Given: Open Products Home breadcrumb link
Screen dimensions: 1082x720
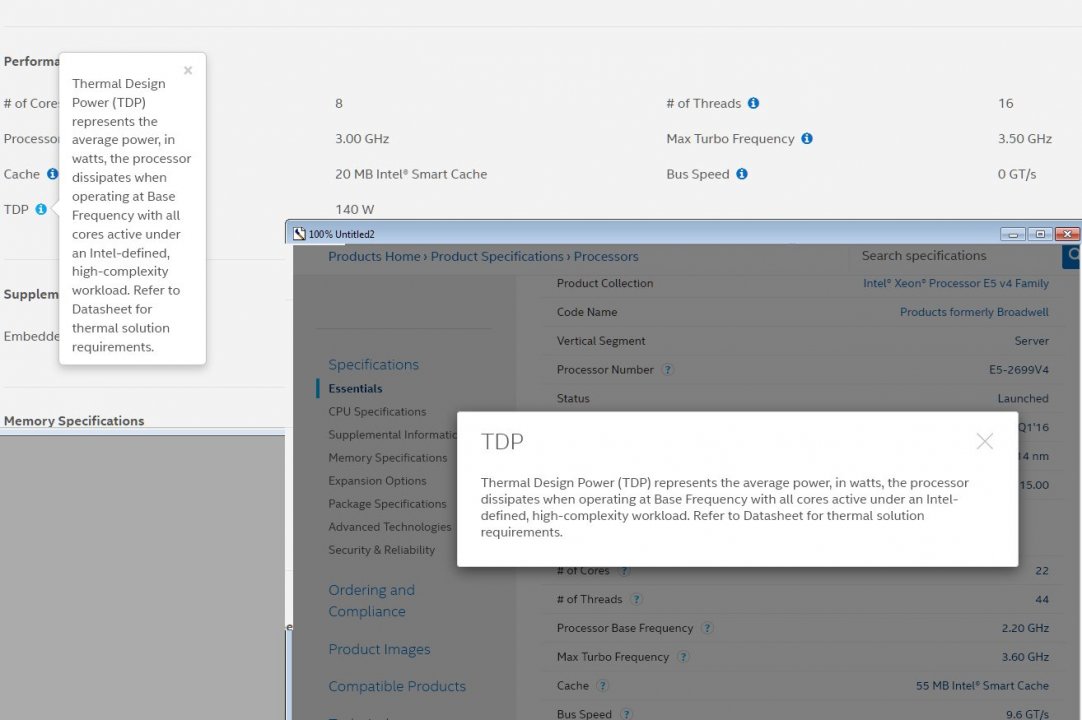Looking at the screenshot, I should (x=374, y=257).
